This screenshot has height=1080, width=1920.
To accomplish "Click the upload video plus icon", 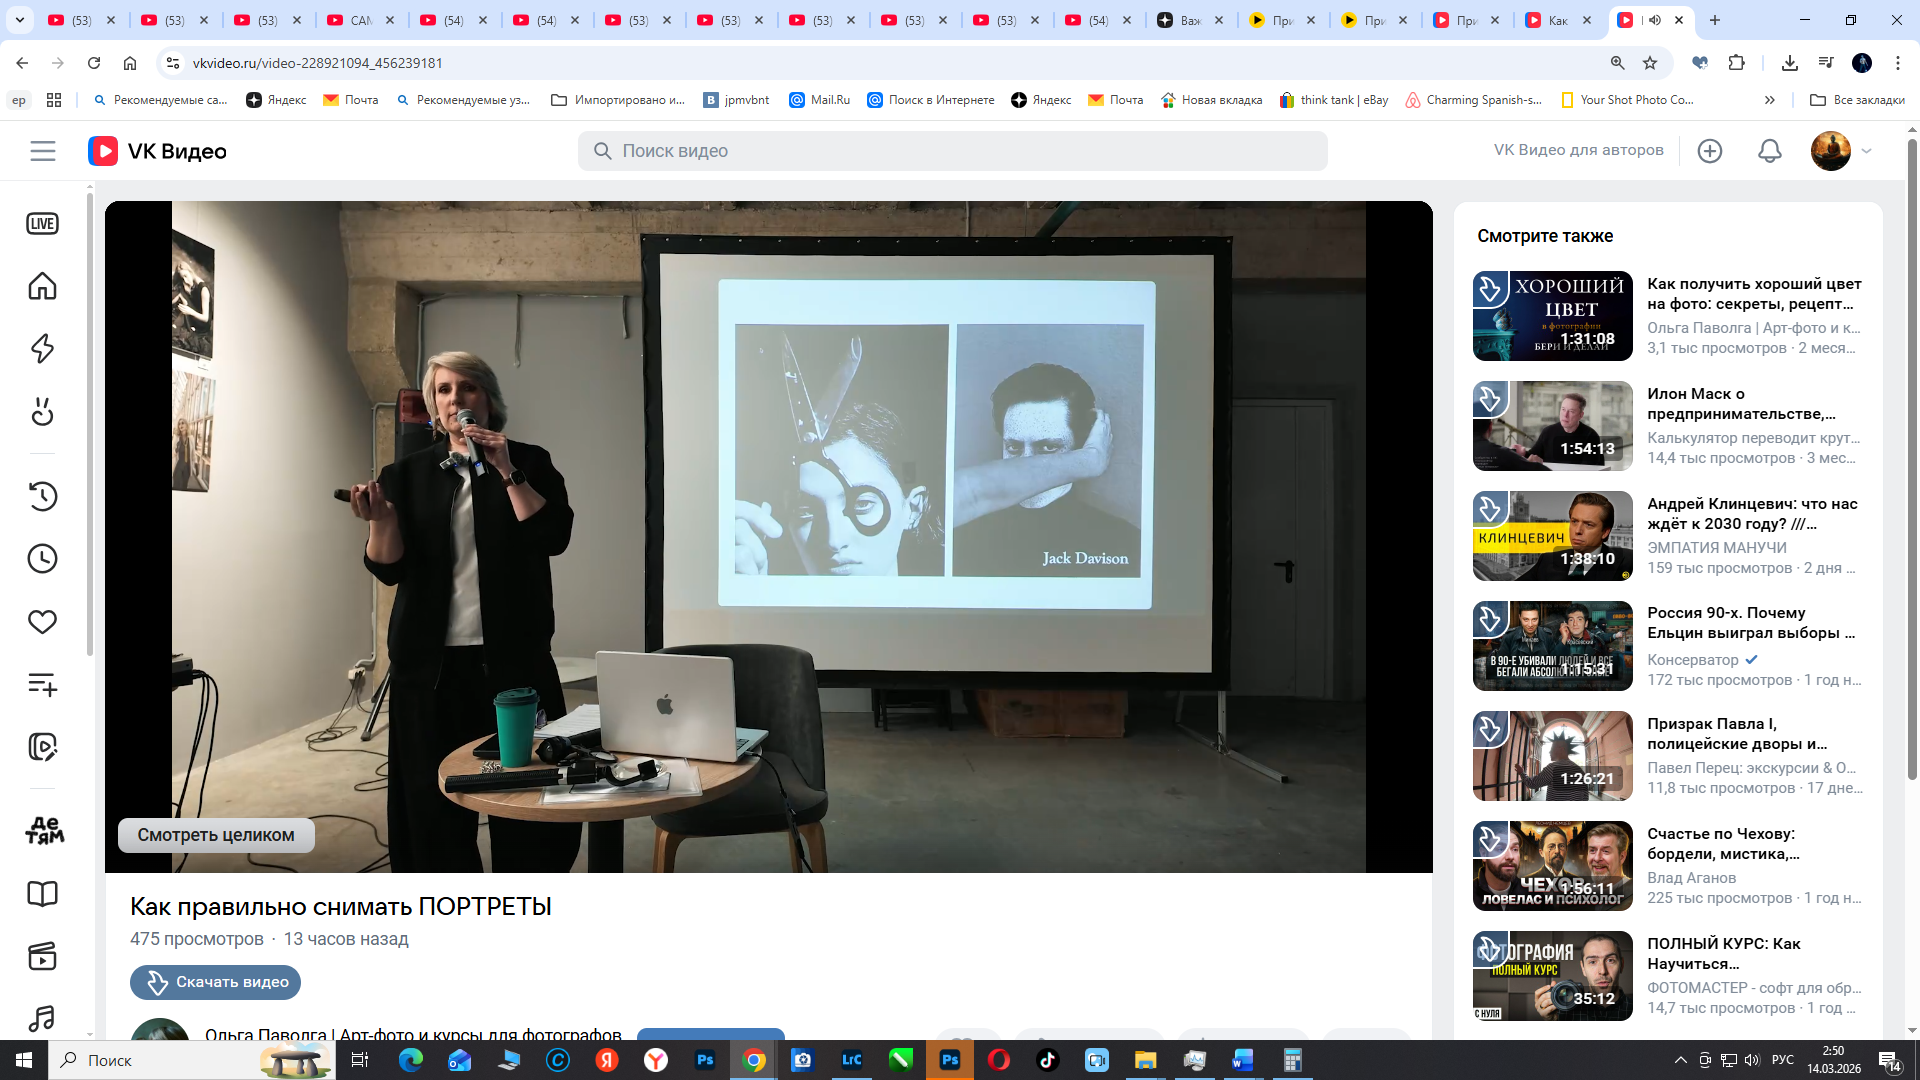I will [x=1710, y=151].
